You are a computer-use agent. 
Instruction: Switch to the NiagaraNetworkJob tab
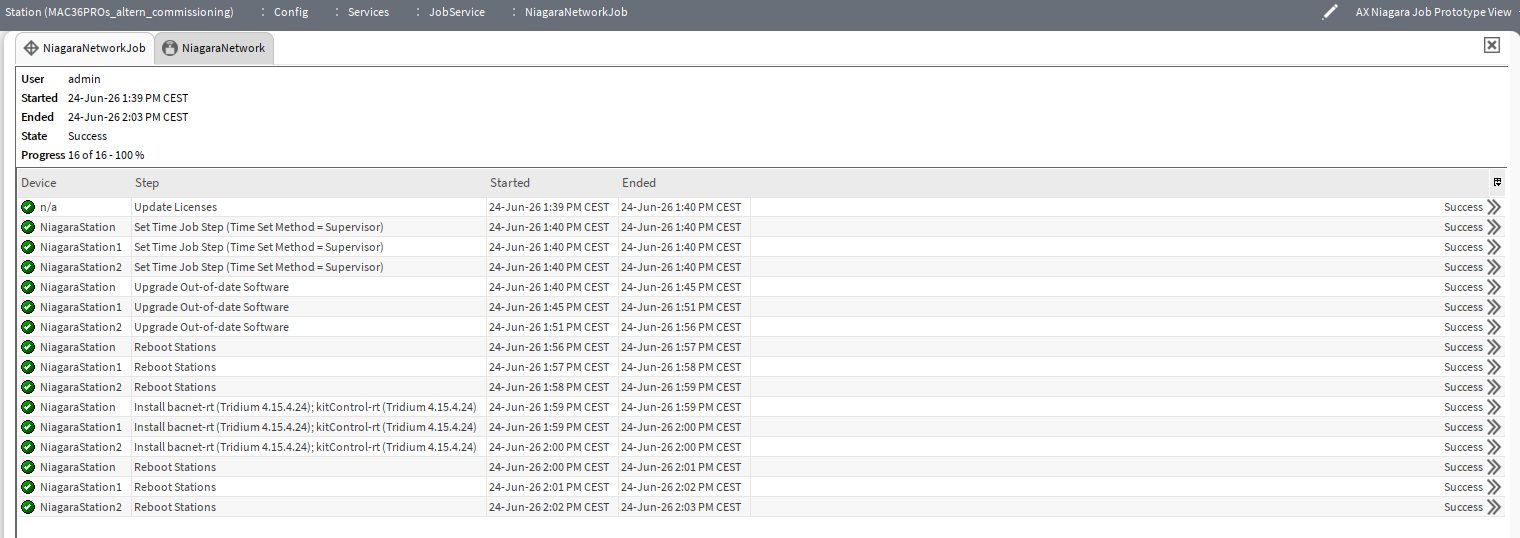85,48
